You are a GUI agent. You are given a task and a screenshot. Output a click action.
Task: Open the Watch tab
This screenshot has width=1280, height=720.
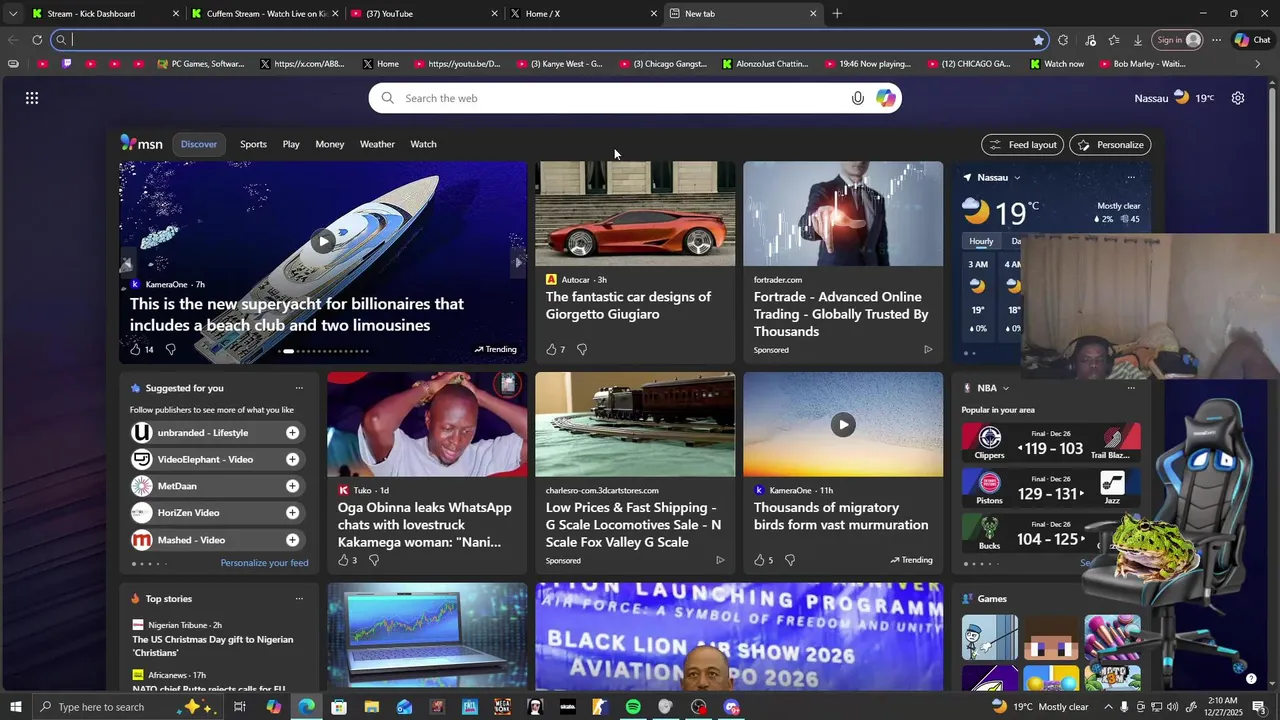tap(423, 144)
